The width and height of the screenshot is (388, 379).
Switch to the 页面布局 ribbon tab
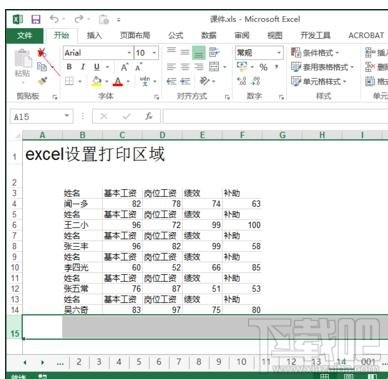(x=135, y=35)
